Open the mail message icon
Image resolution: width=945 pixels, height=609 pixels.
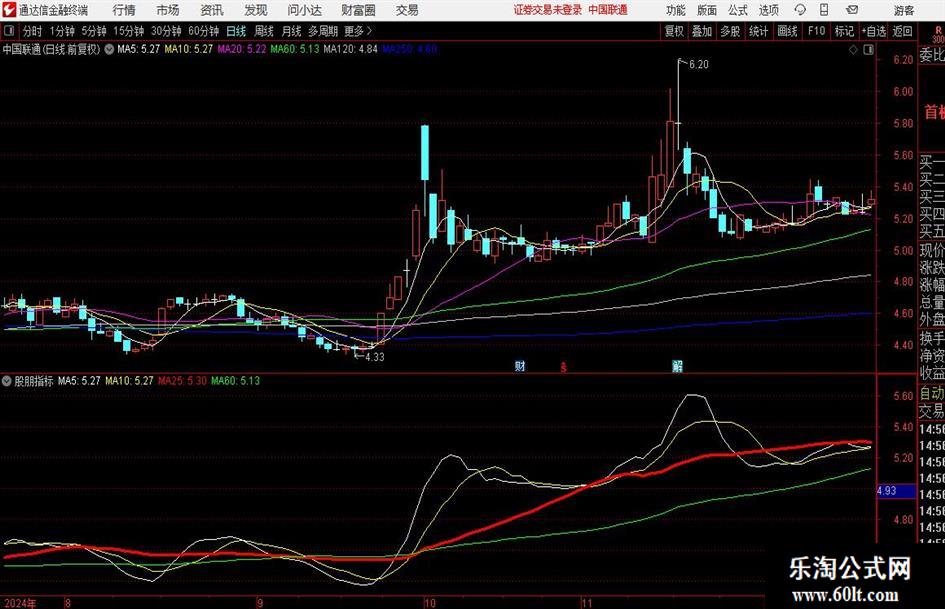tap(852, 10)
